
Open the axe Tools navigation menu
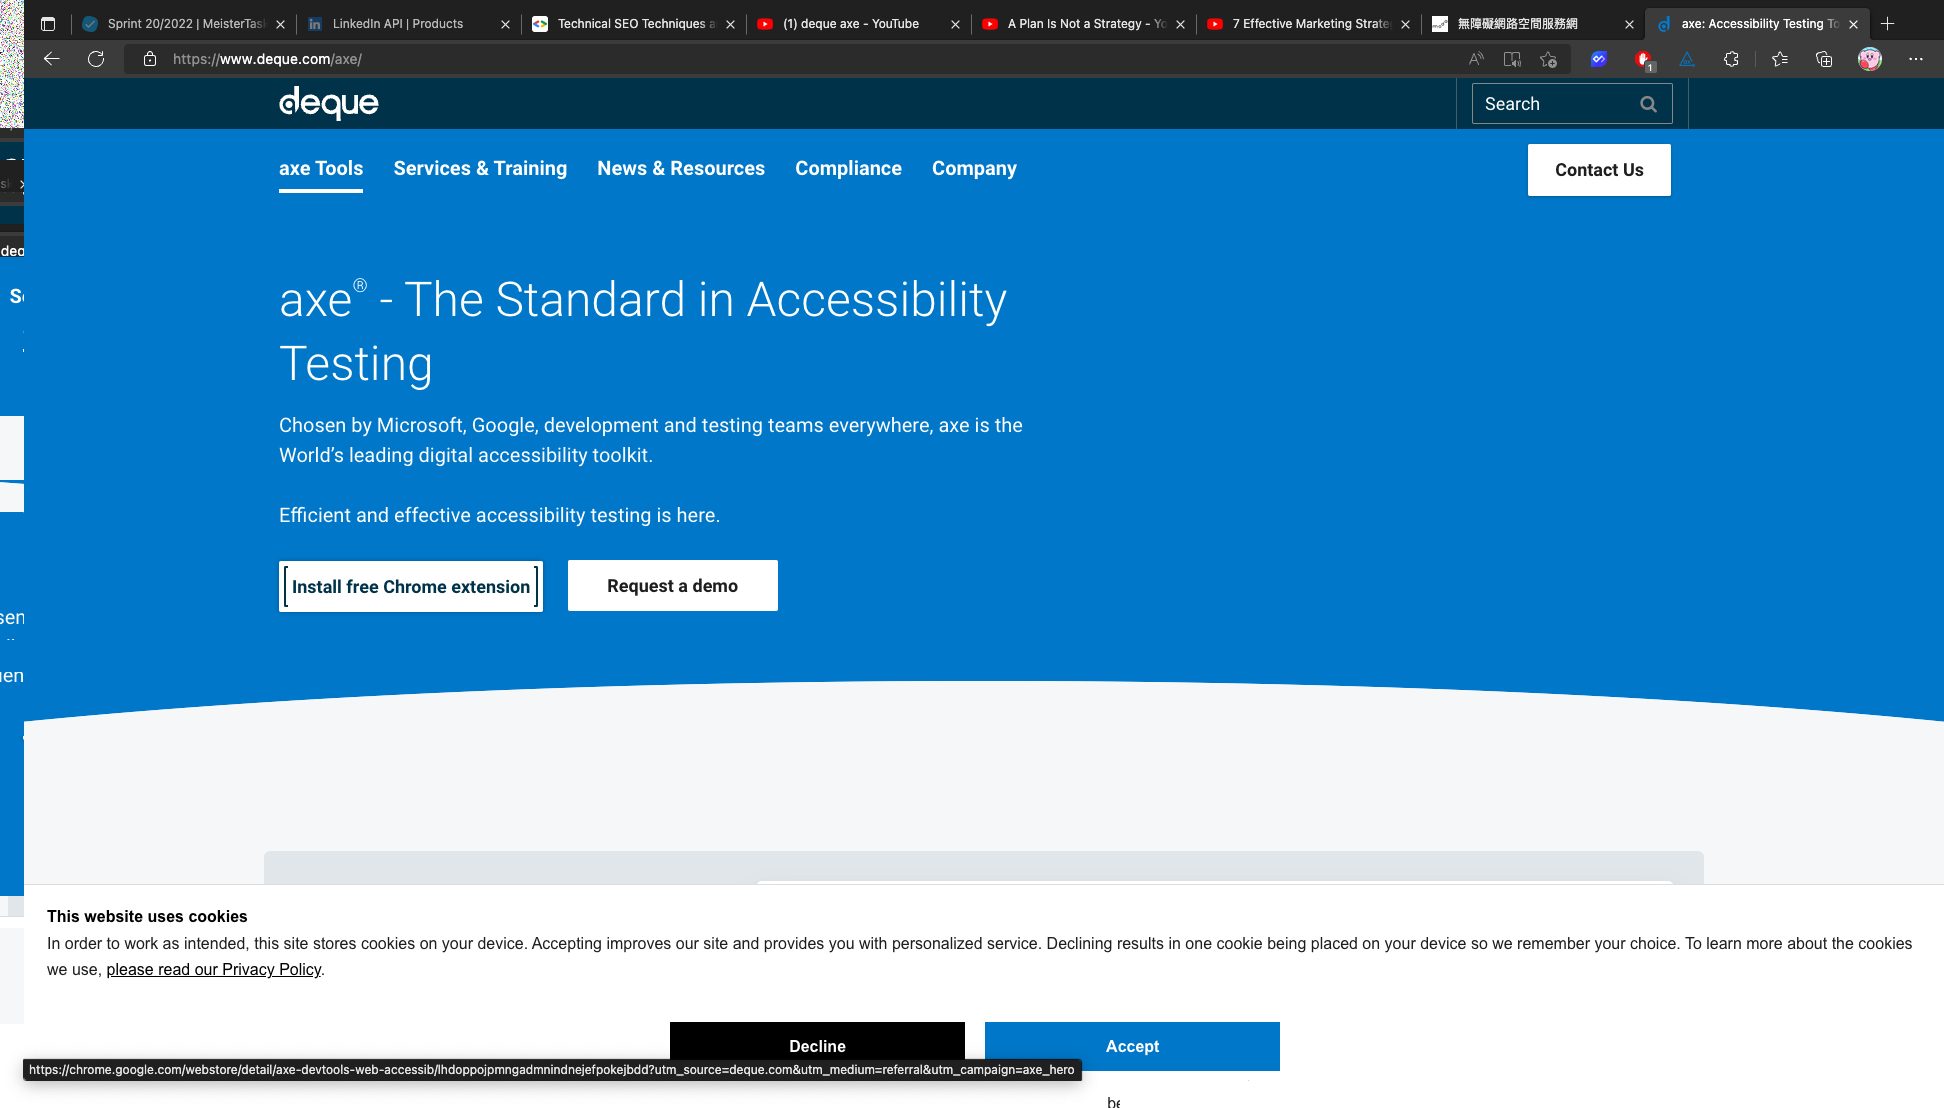pyautogui.click(x=321, y=169)
